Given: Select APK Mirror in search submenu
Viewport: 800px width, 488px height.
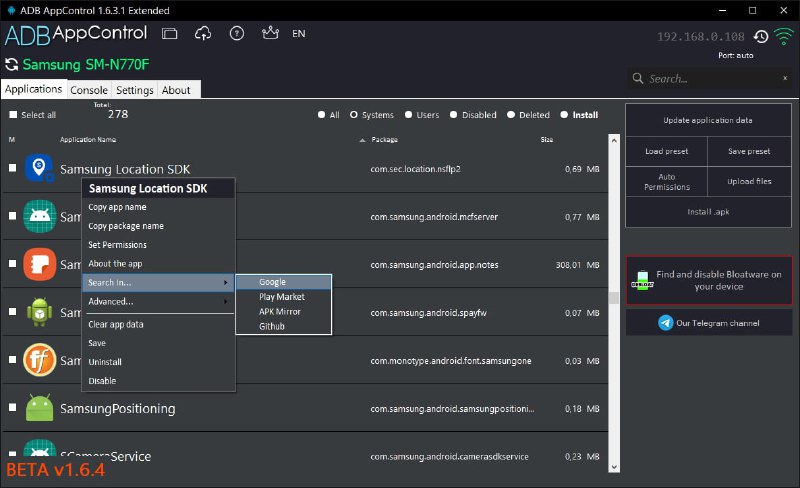Looking at the screenshot, I should point(284,312).
